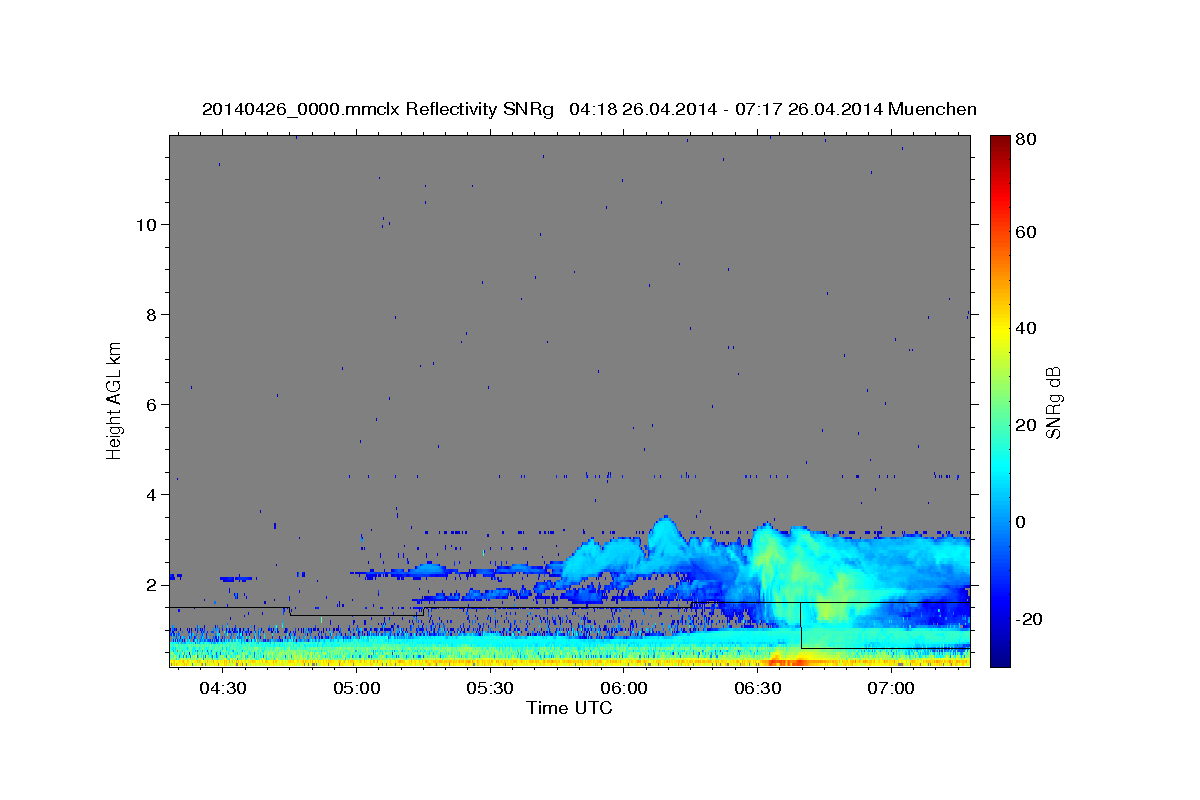This screenshot has height=800, width=1200.
Task: Click the 04:30 time tick label
Action: coord(223,690)
